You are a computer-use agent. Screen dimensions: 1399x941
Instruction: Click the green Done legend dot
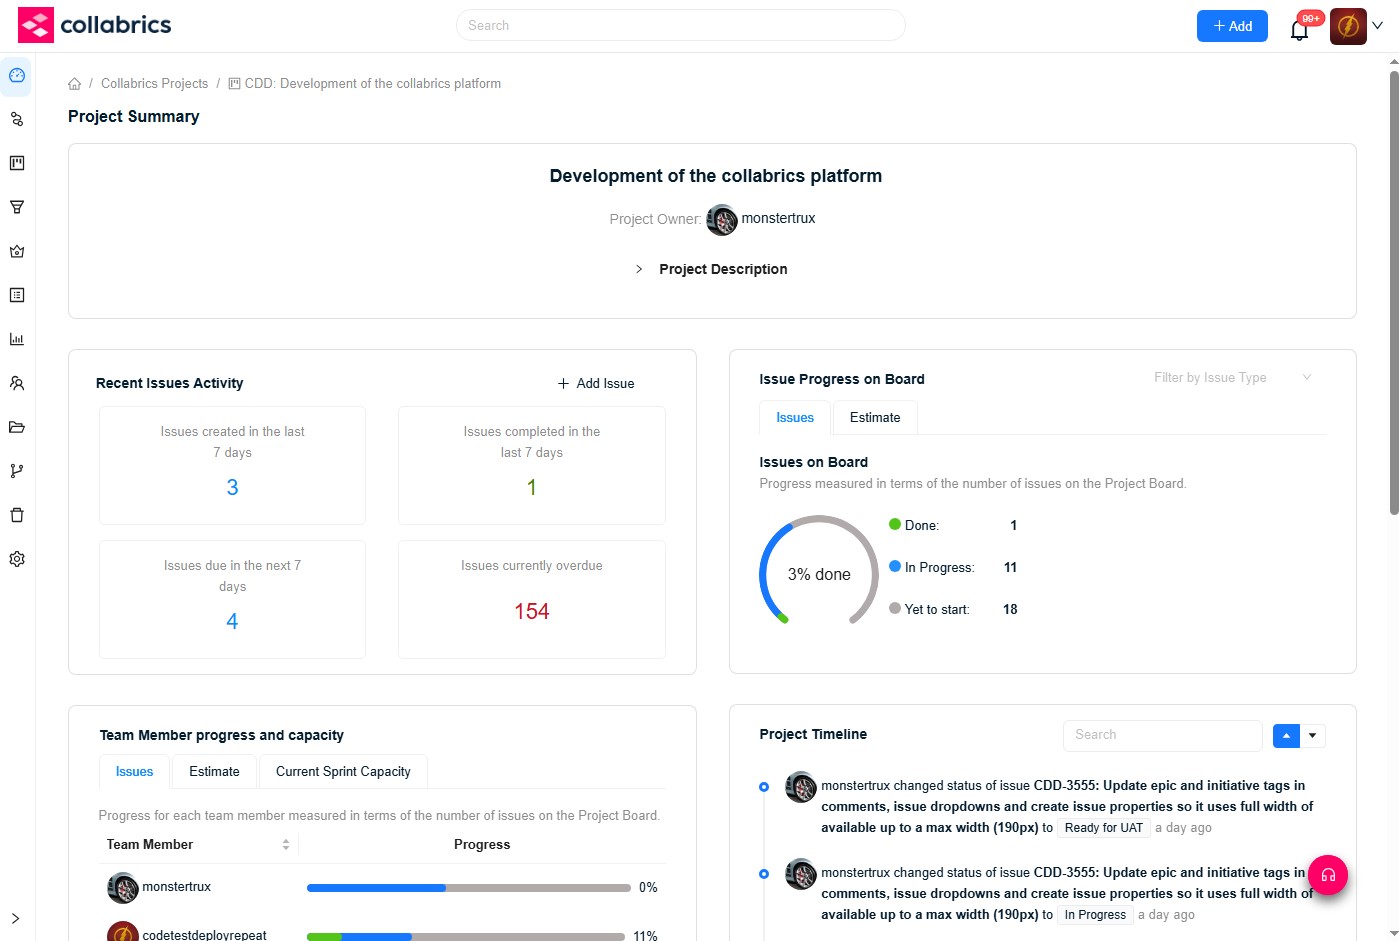tap(895, 524)
